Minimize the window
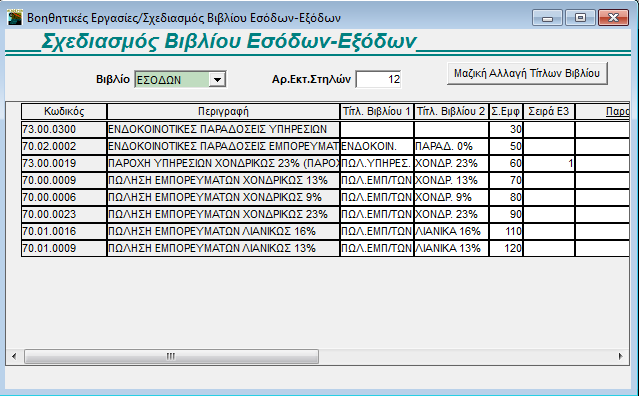This screenshot has height=396, width=639. [547, 18]
